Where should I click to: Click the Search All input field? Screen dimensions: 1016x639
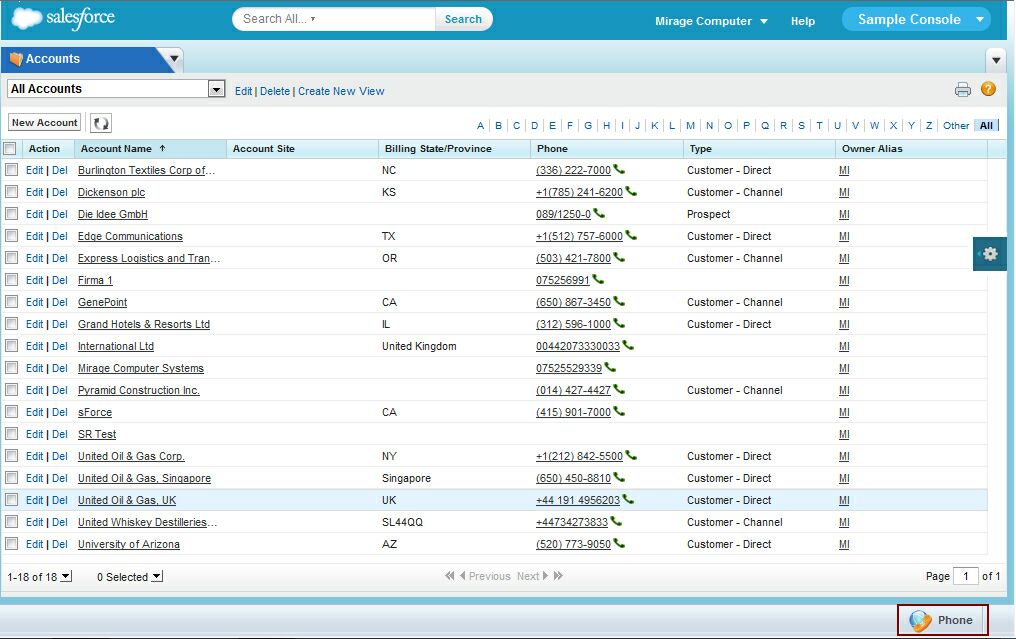(x=335, y=19)
